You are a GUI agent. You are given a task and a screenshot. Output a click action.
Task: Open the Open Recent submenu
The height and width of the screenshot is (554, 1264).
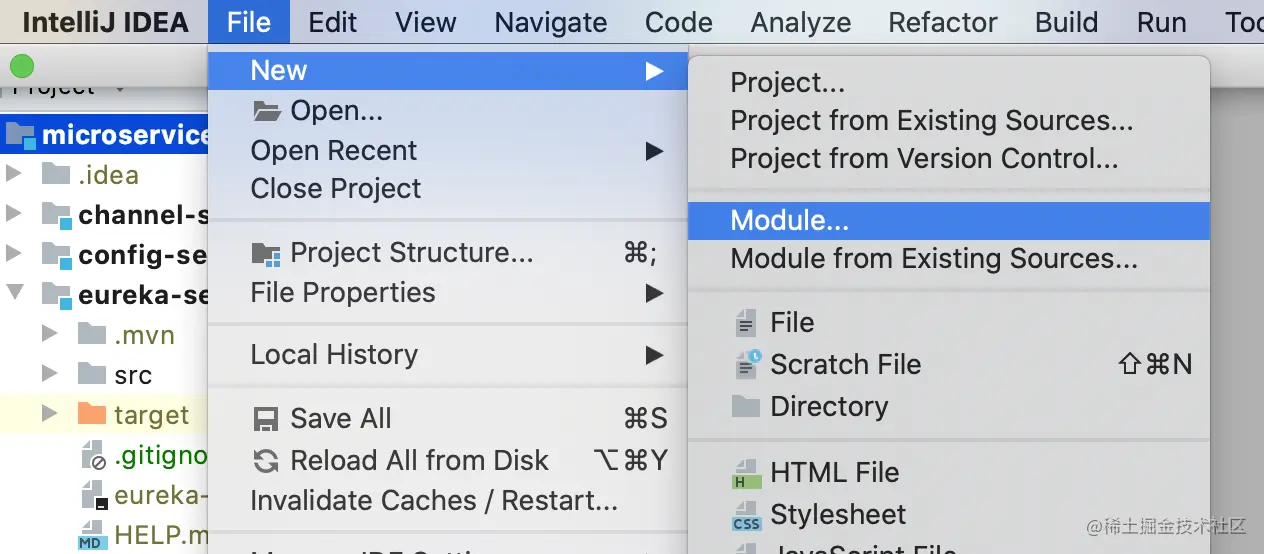pyautogui.click(x=334, y=151)
